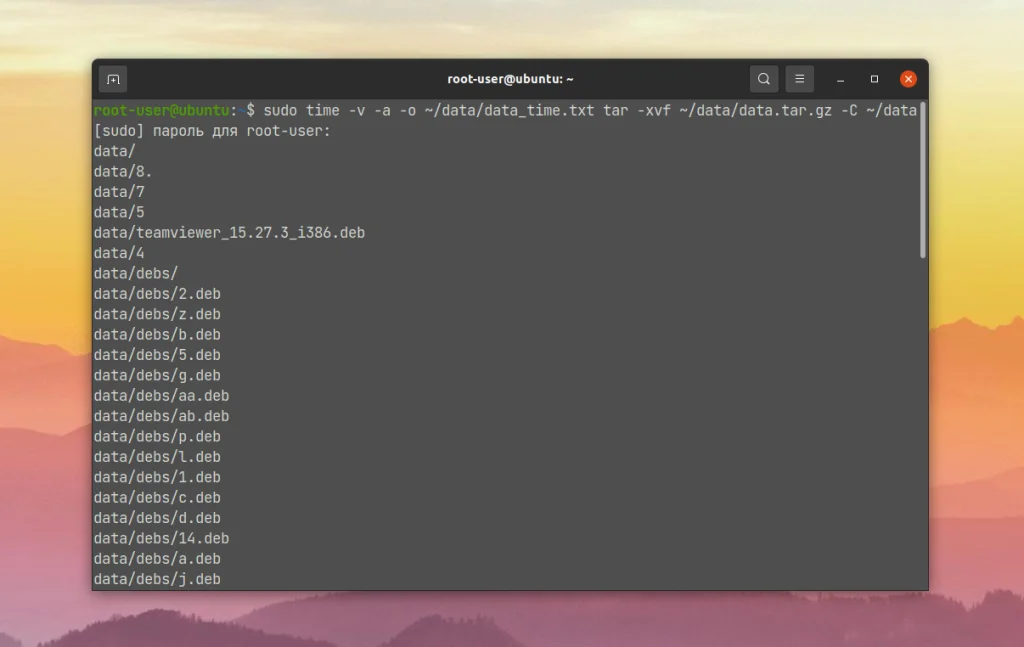Click the data/debs/aa.deb output line
This screenshot has height=647, width=1024.
tap(160, 395)
